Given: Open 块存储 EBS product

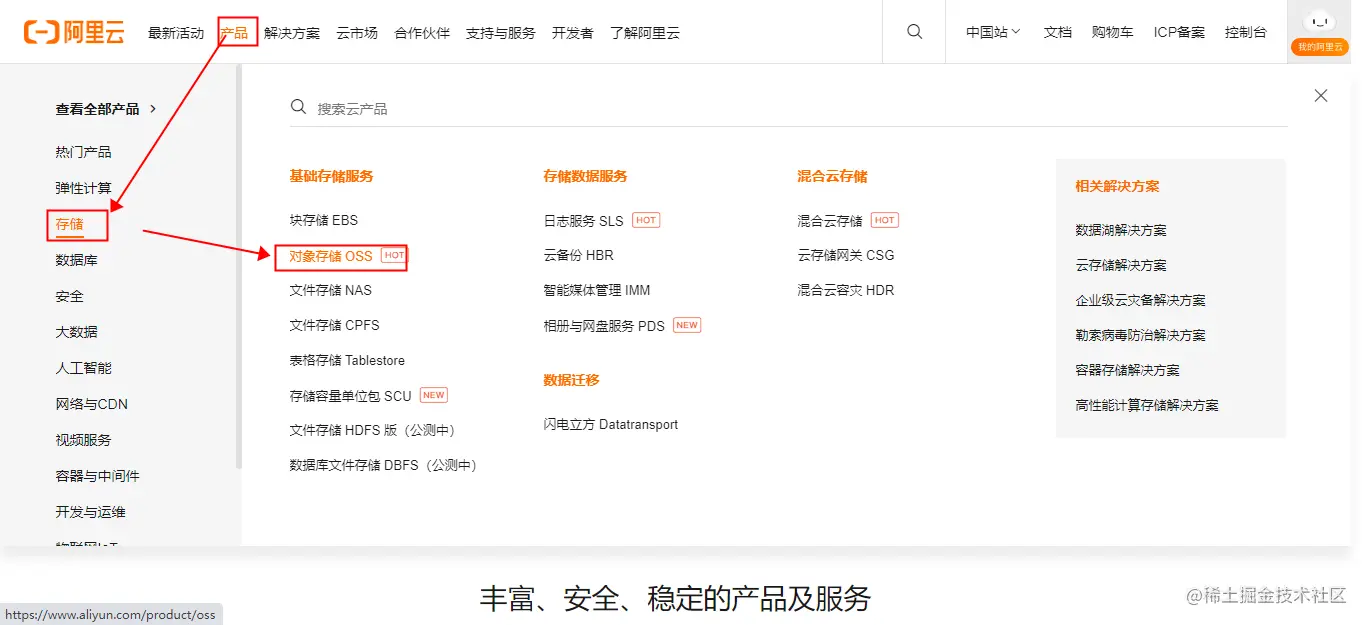Looking at the screenshot, I should [x=324, y=220].
